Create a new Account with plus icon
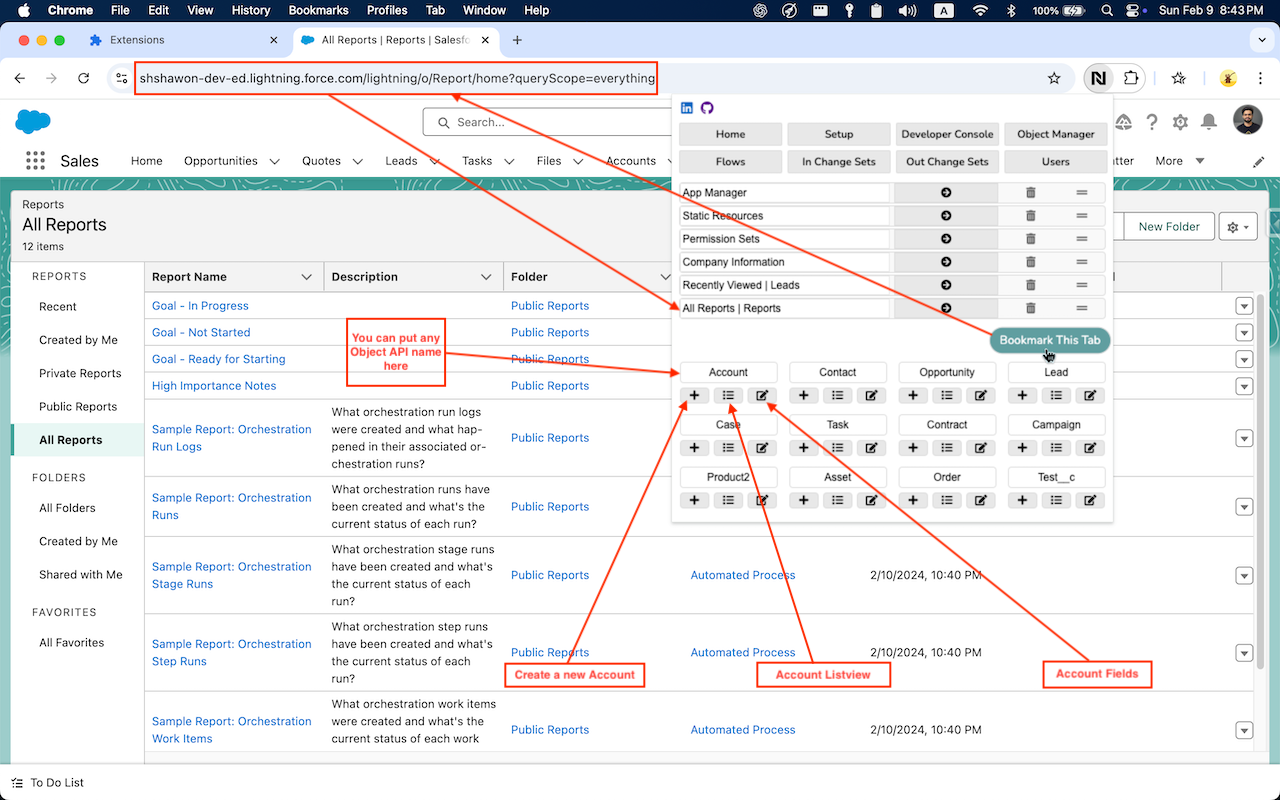The width and height of the screenshot is (1280, 800). tap(694, 396)
